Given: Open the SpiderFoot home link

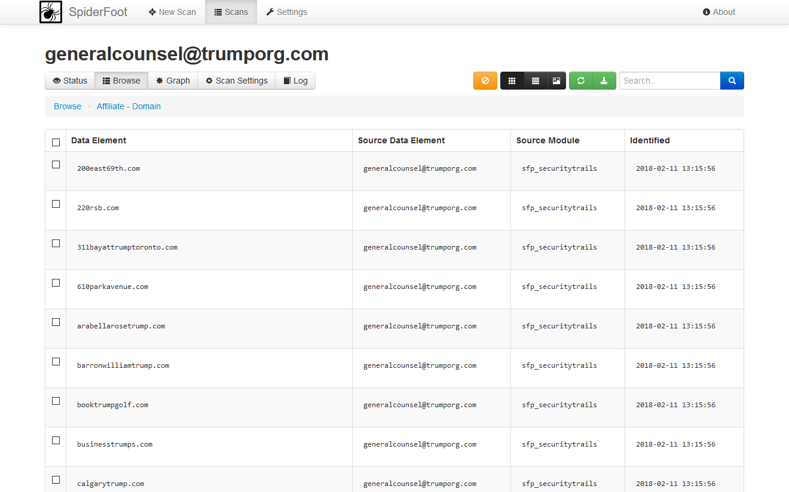Looking at the screenshot, I should pos(98,12).
